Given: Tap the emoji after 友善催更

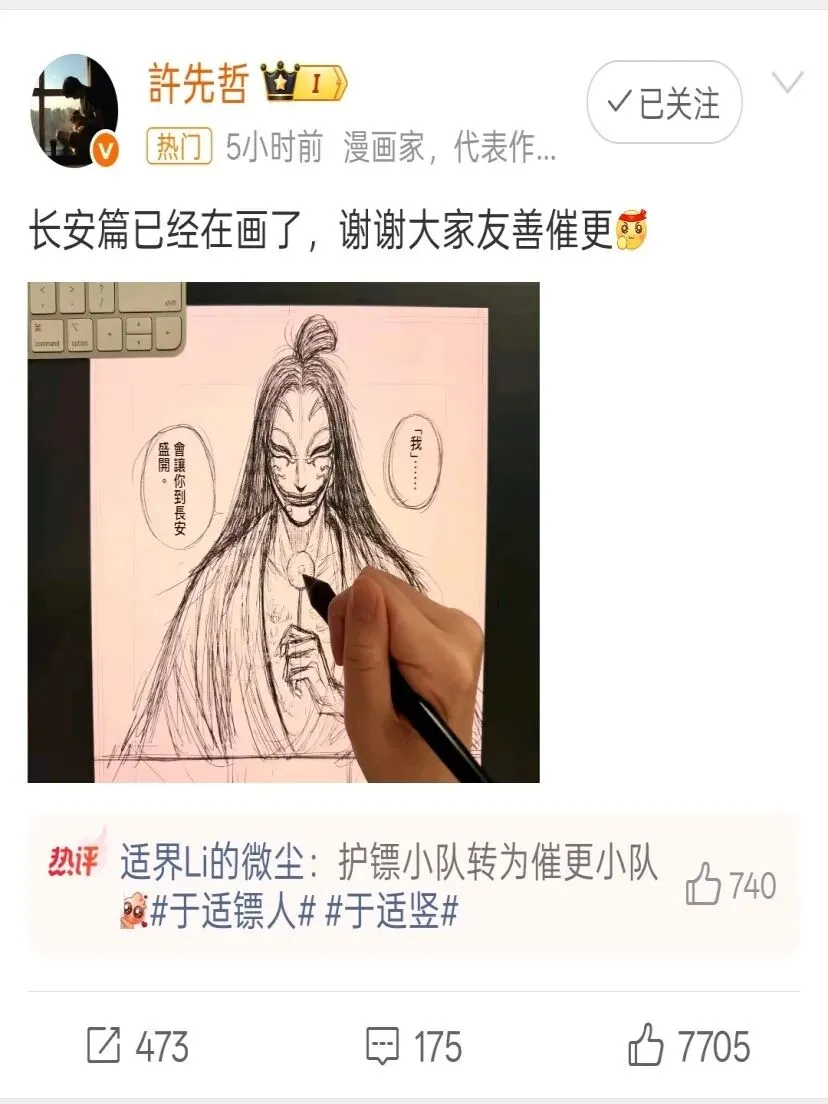Looking at the screenshot, I should (x=632, y=231).
